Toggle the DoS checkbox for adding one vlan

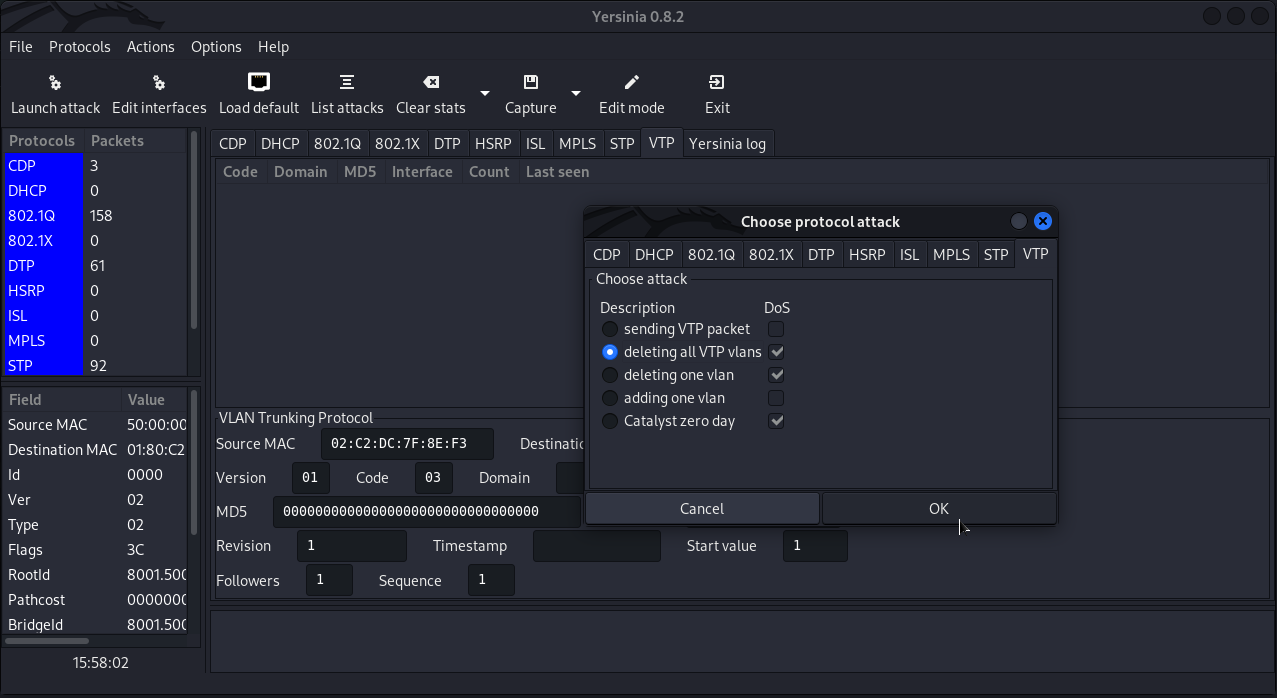[776, 398]
